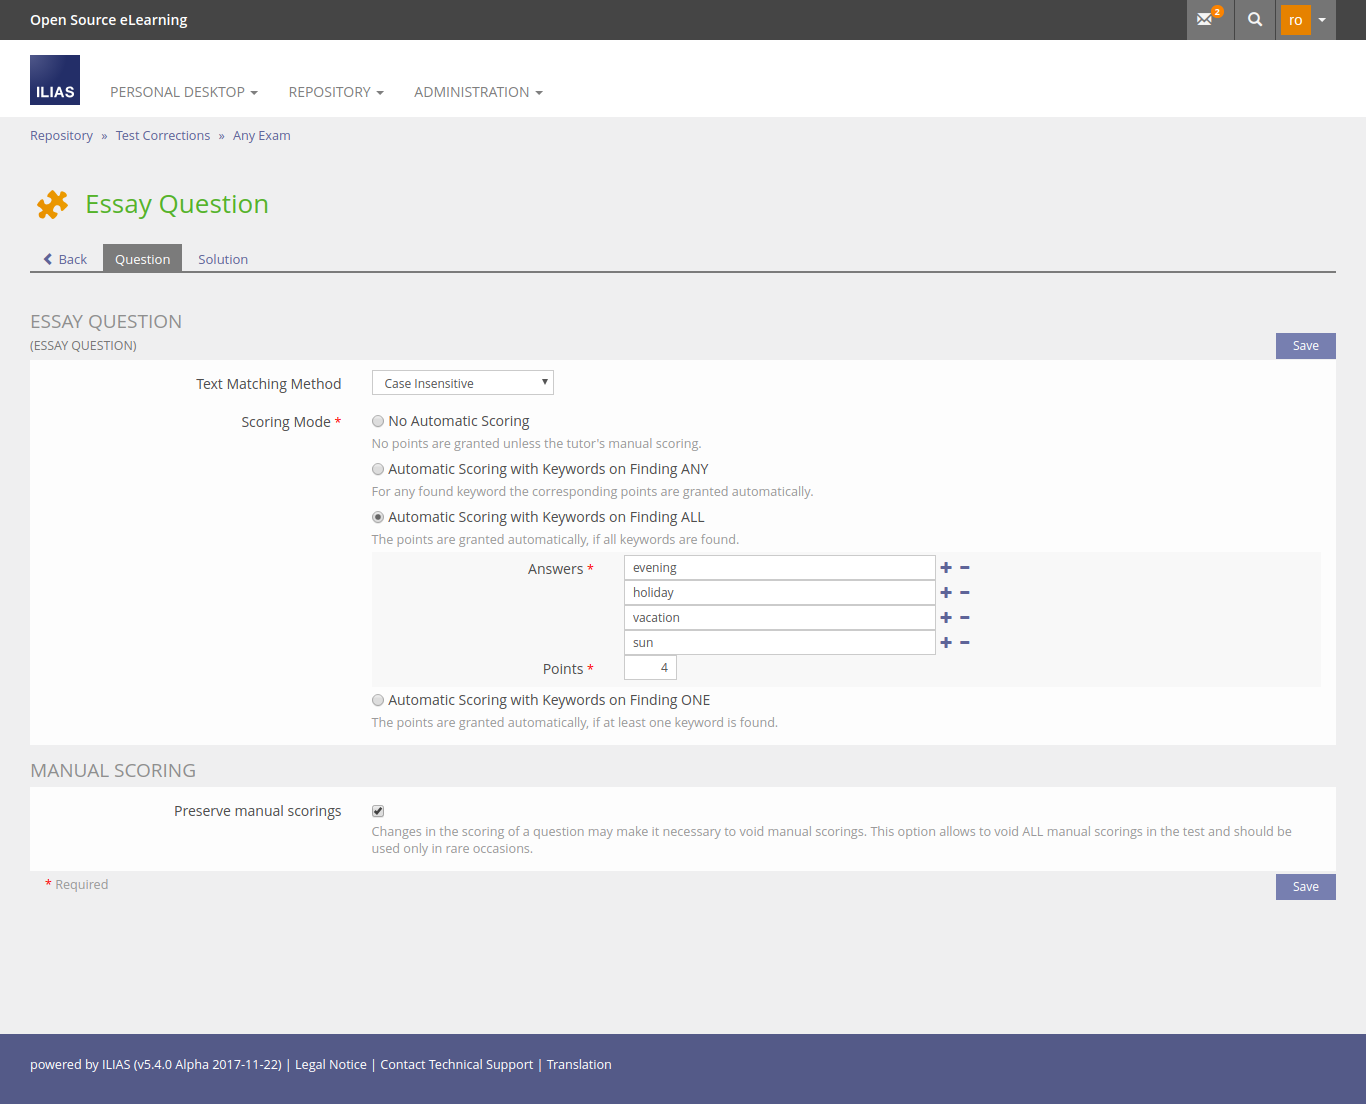Expand the Personal Desktop menu

(x=184, y=92)
